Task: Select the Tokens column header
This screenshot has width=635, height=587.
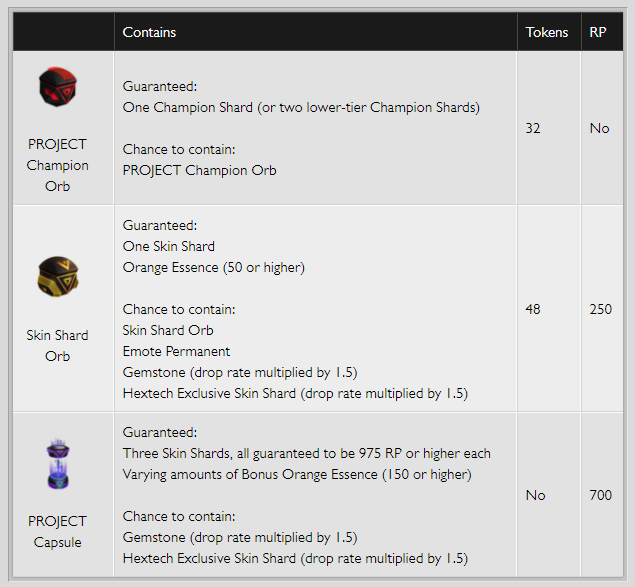Action: click(547, 32)
